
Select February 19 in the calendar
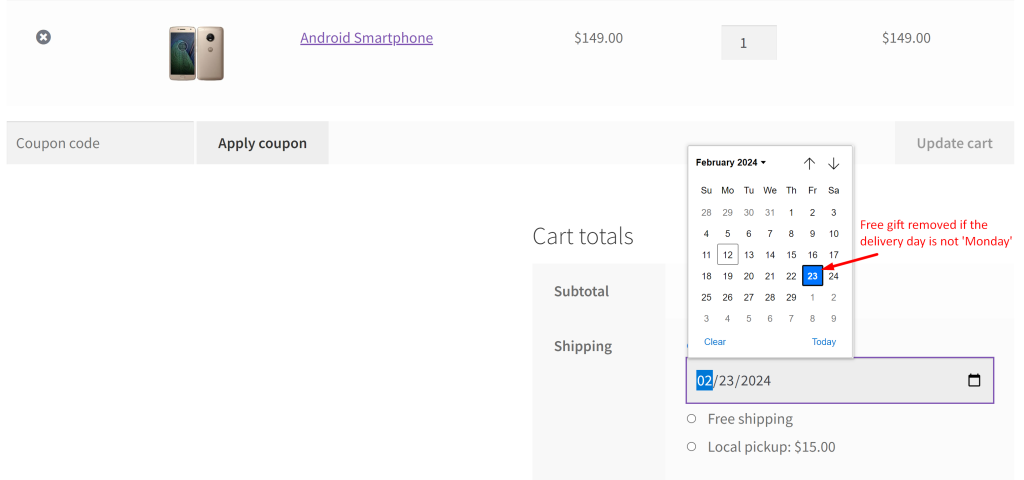coord(728,276)
